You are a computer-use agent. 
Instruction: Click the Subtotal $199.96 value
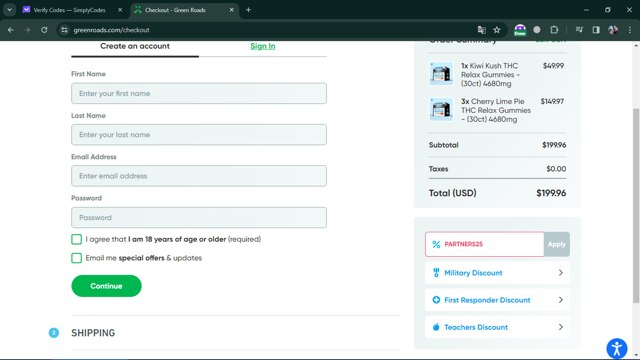point(554,145)
